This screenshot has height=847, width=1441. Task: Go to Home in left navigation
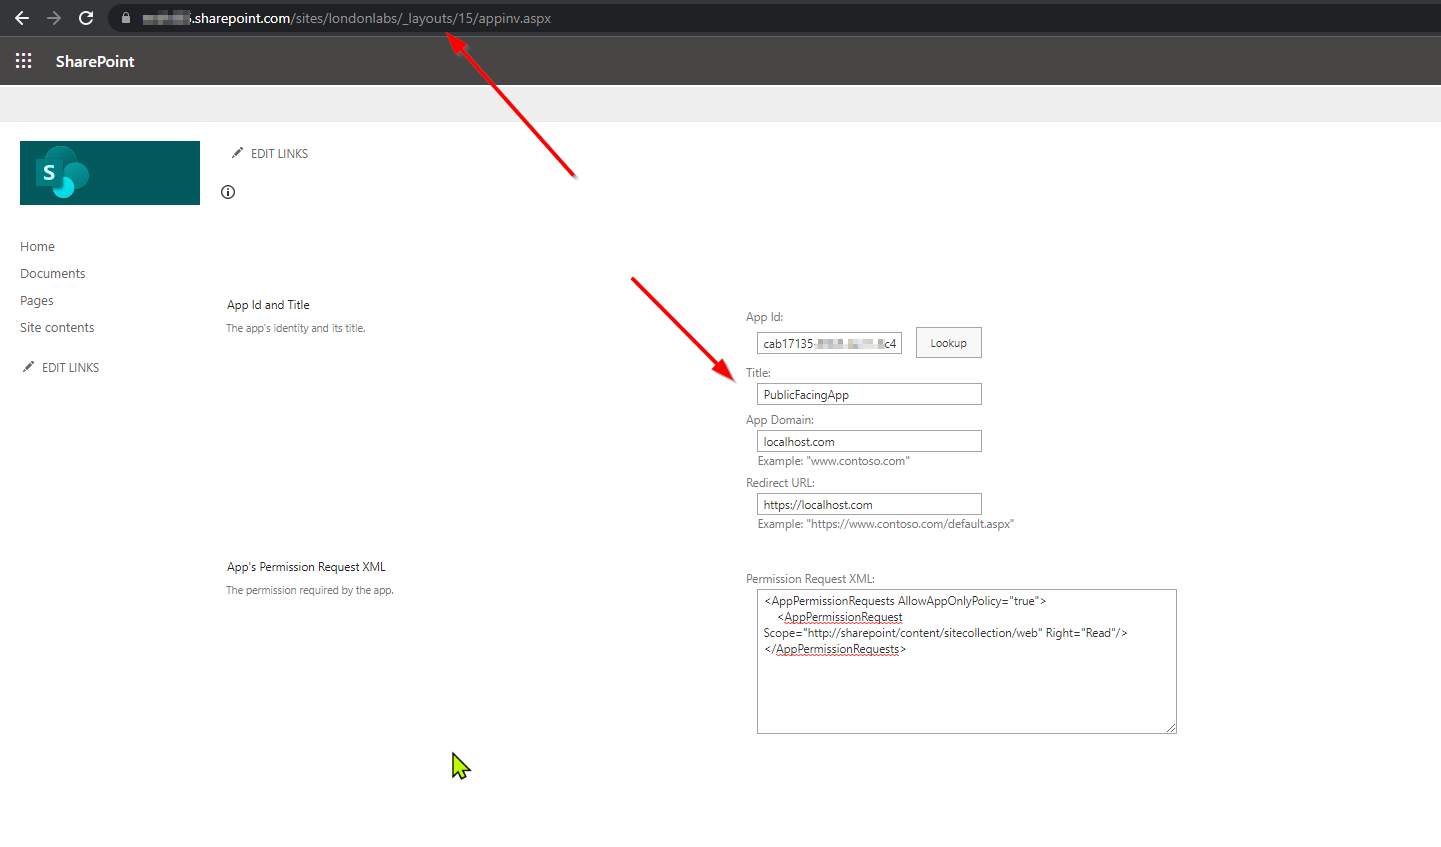tap(37, 247)
